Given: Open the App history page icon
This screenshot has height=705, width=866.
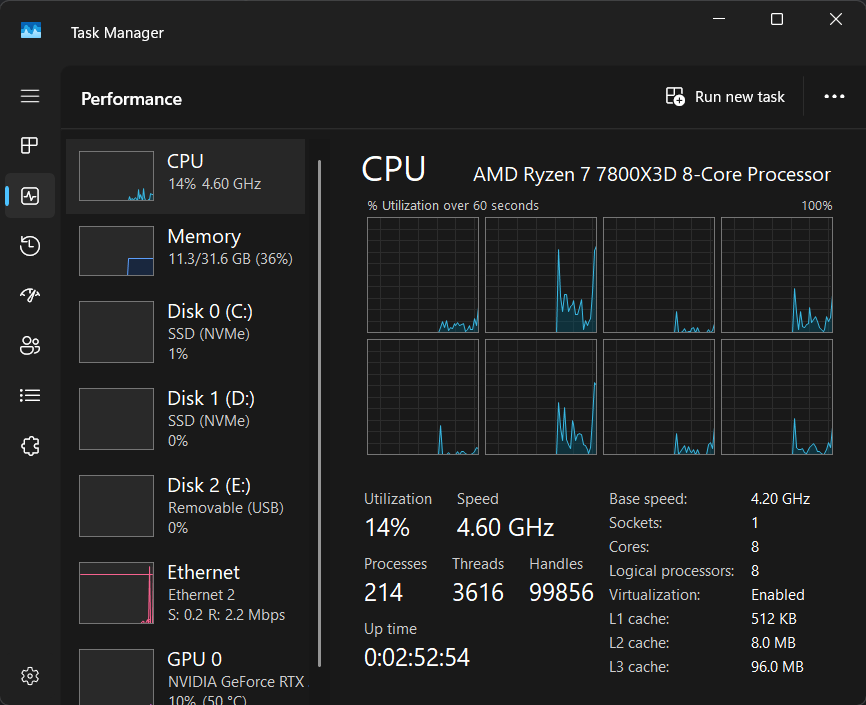Looking at the screenshot, I should (x=30, y=246).
